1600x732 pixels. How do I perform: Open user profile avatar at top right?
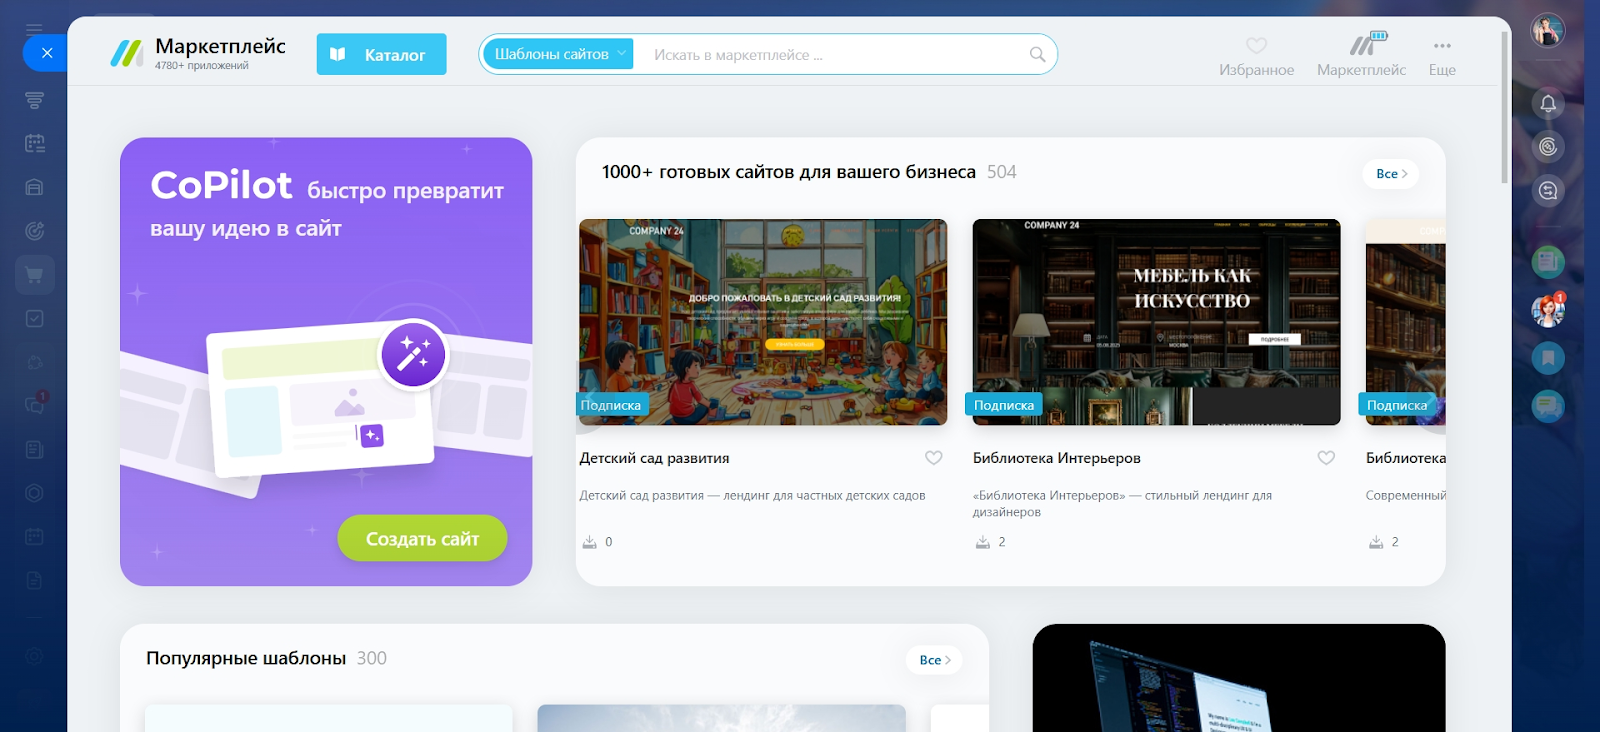1548,31
